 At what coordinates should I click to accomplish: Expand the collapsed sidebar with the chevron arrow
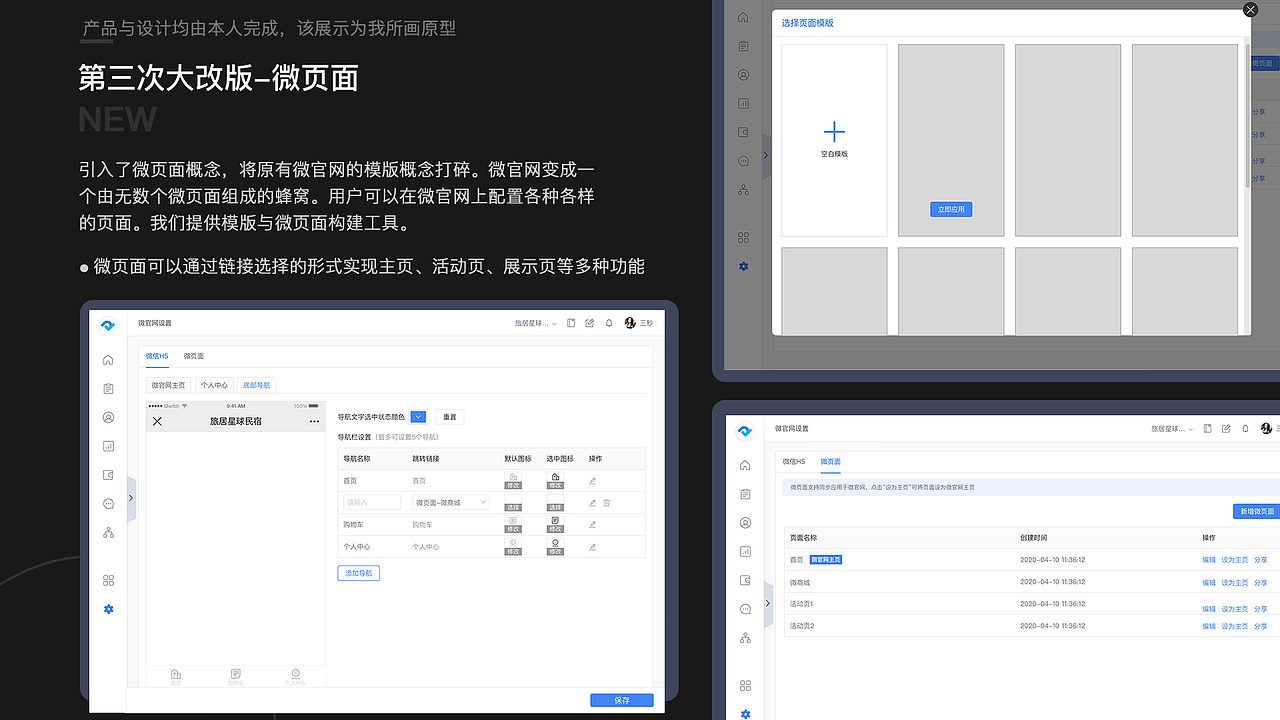click(131, 497)
